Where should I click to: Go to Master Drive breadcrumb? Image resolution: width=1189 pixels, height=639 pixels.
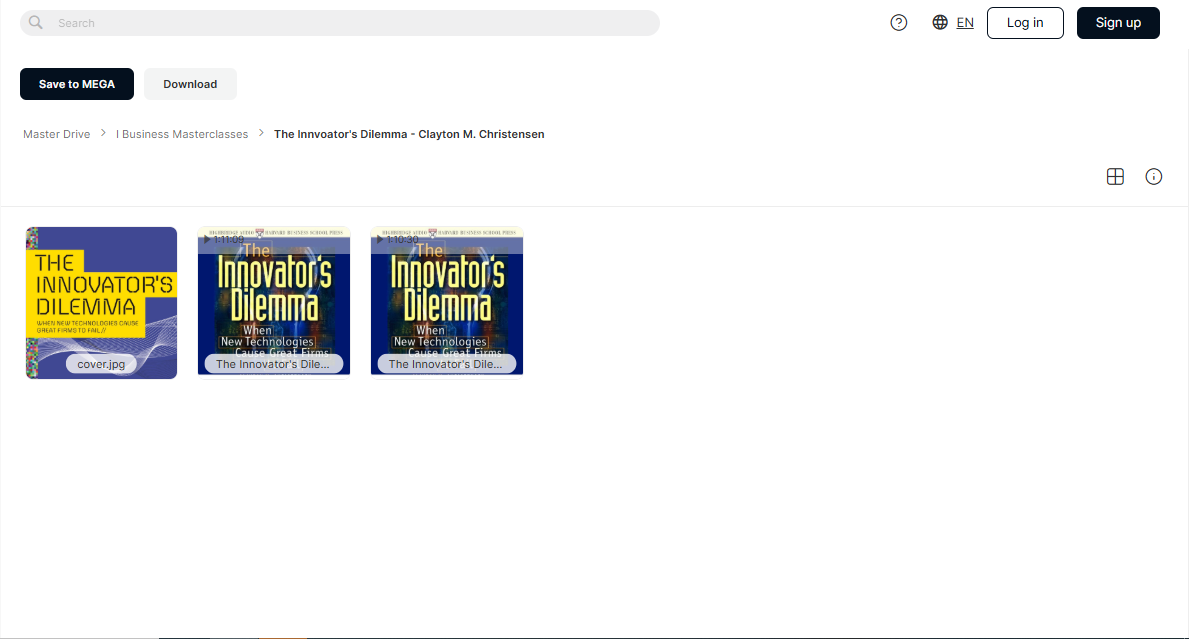pyautogui.click(x=56, y=134)
